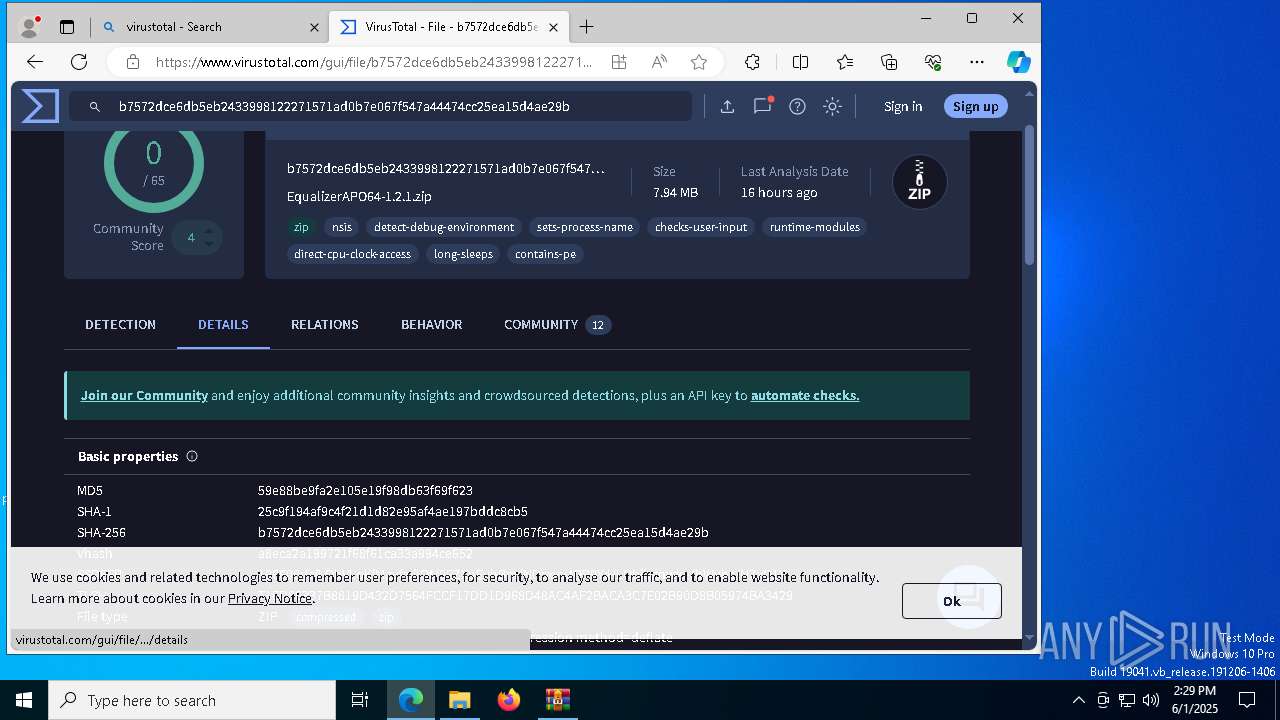Screen dimensions: 1280x720
Task: Open Edge tab actions menu
Action: (67, 27)
